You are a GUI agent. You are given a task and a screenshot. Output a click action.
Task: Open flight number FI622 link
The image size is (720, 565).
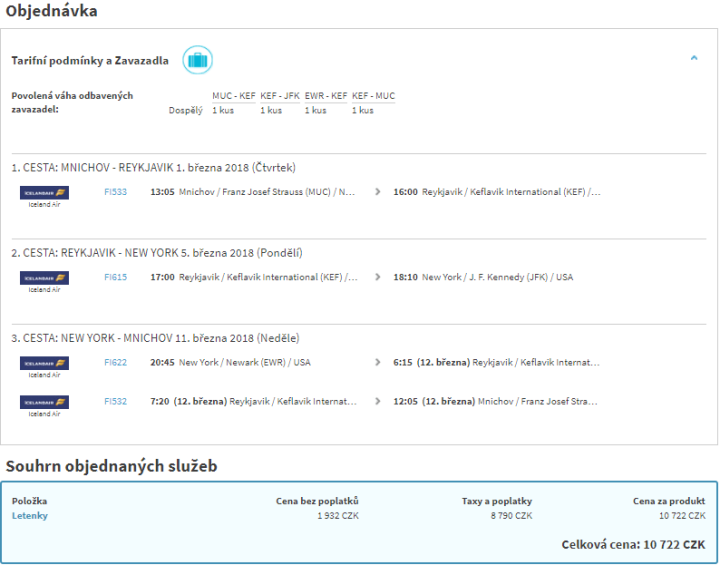tap(115, 362)
